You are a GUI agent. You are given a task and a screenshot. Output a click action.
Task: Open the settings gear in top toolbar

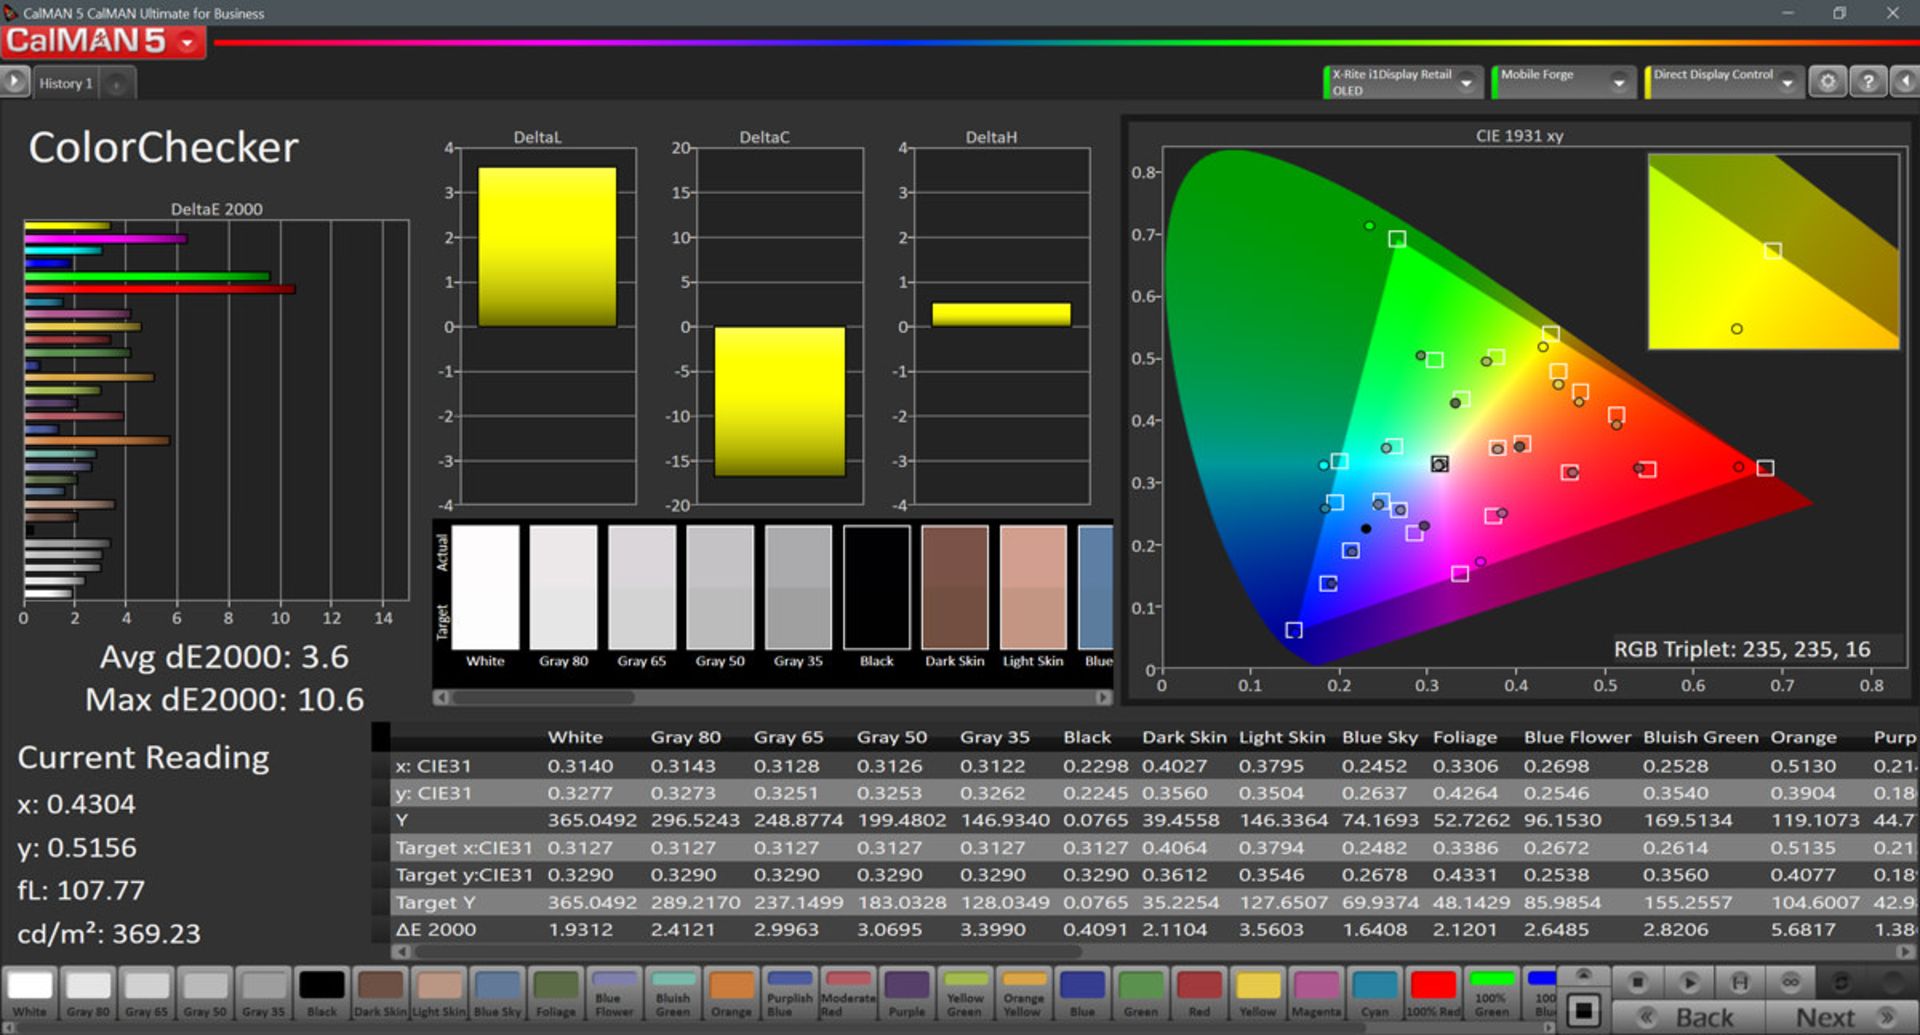1827,82
